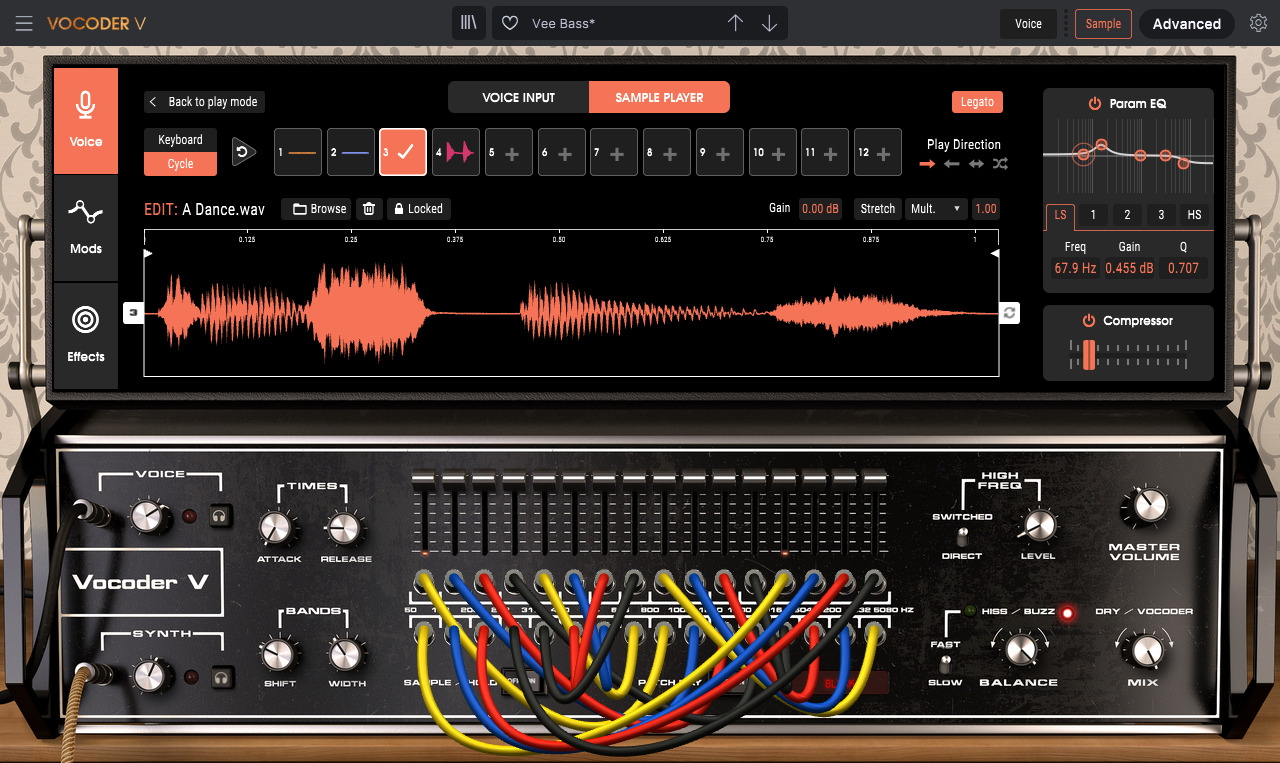1280x763 pixels.
Task: Set play direction to random shuffle
Action: coord(1001,163)
